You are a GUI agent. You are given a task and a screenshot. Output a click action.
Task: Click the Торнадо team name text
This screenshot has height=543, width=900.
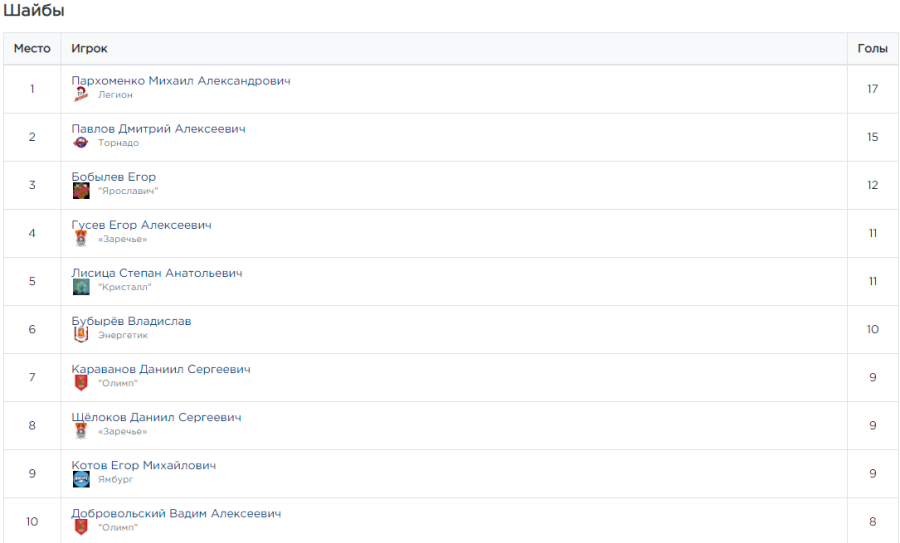click(118, 143)
